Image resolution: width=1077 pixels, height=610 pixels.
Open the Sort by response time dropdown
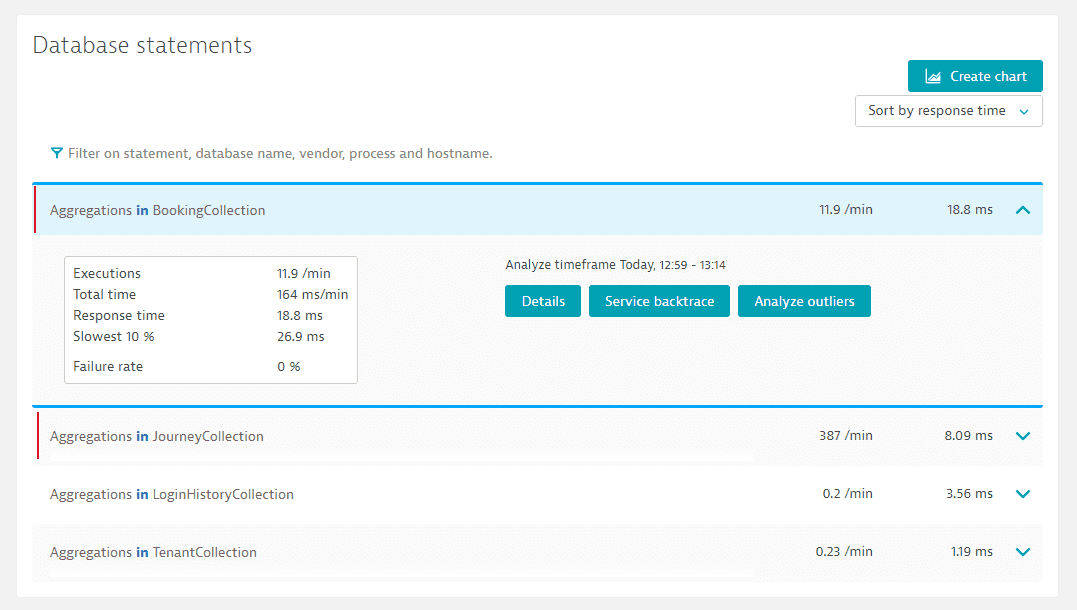(x=949, y=111)
